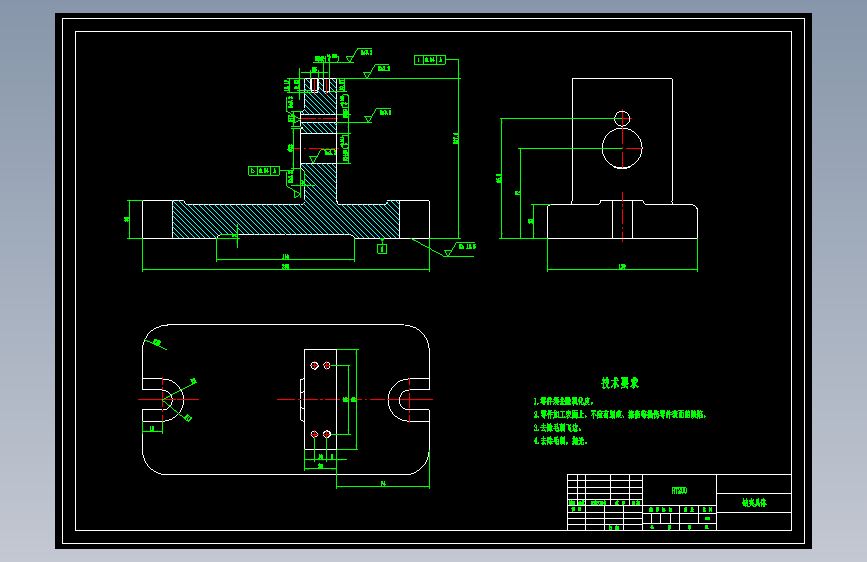
Task: Select the tolerance frame left of section column
Action: click(x=264, y=171)
